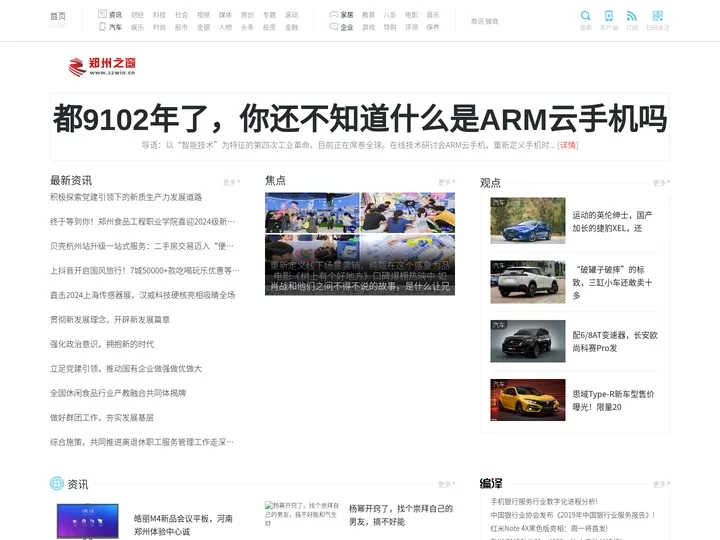Open 终于等到你!郑州食品工程职业学院 article
Viewport: 720px width, 540px height.
tap(142, 221)
